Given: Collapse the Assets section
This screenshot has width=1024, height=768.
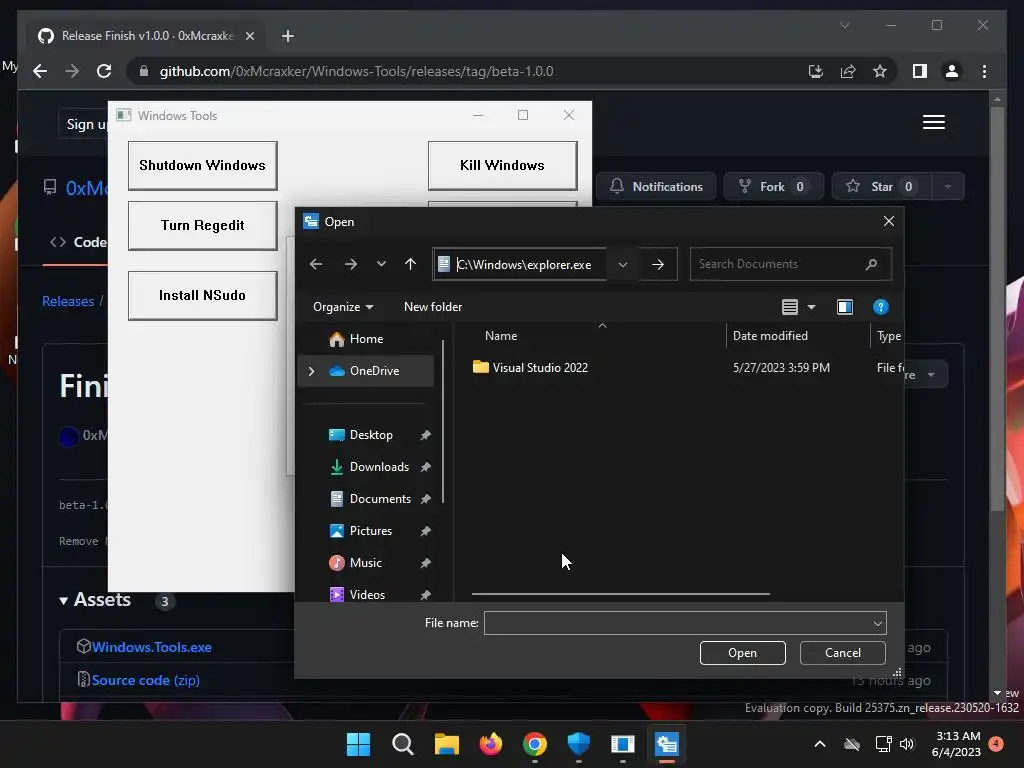Looking at the screenshot, I should click(95, 600).
